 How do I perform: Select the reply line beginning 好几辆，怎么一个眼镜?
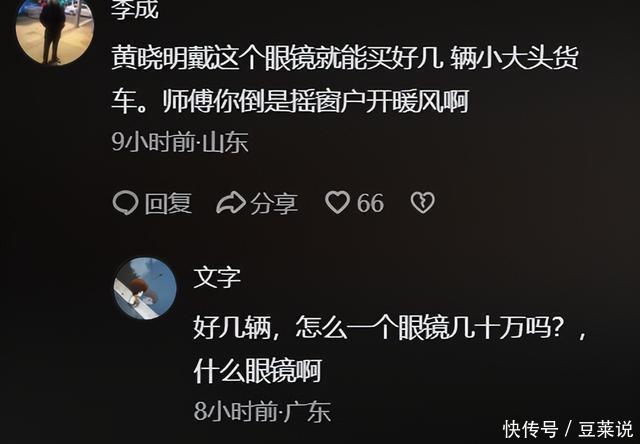point(390,329)
